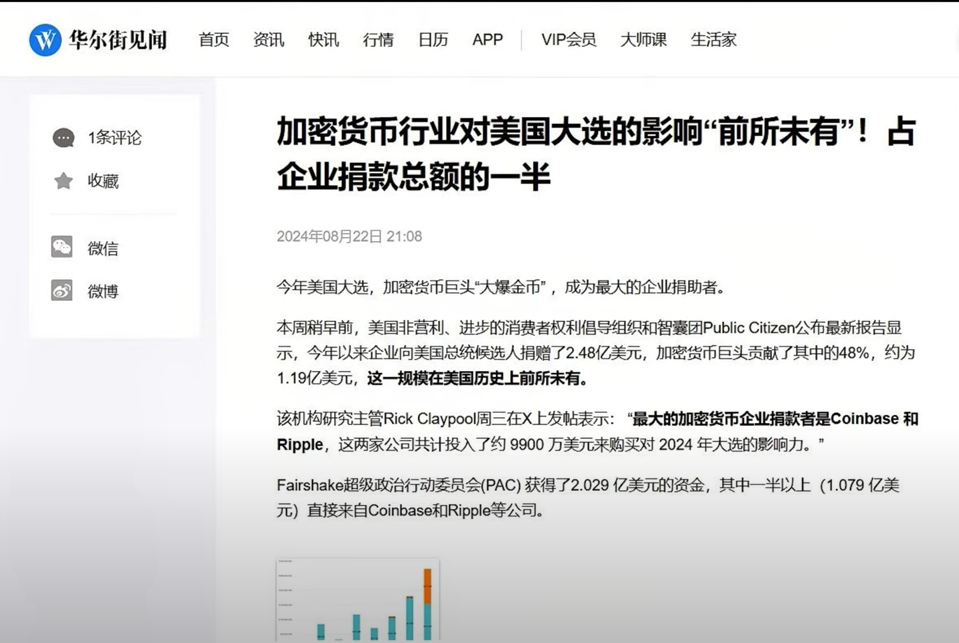Screen dimensions: 959x643
Task: Click the 微信 share label
Action: (x=103, y=248)
